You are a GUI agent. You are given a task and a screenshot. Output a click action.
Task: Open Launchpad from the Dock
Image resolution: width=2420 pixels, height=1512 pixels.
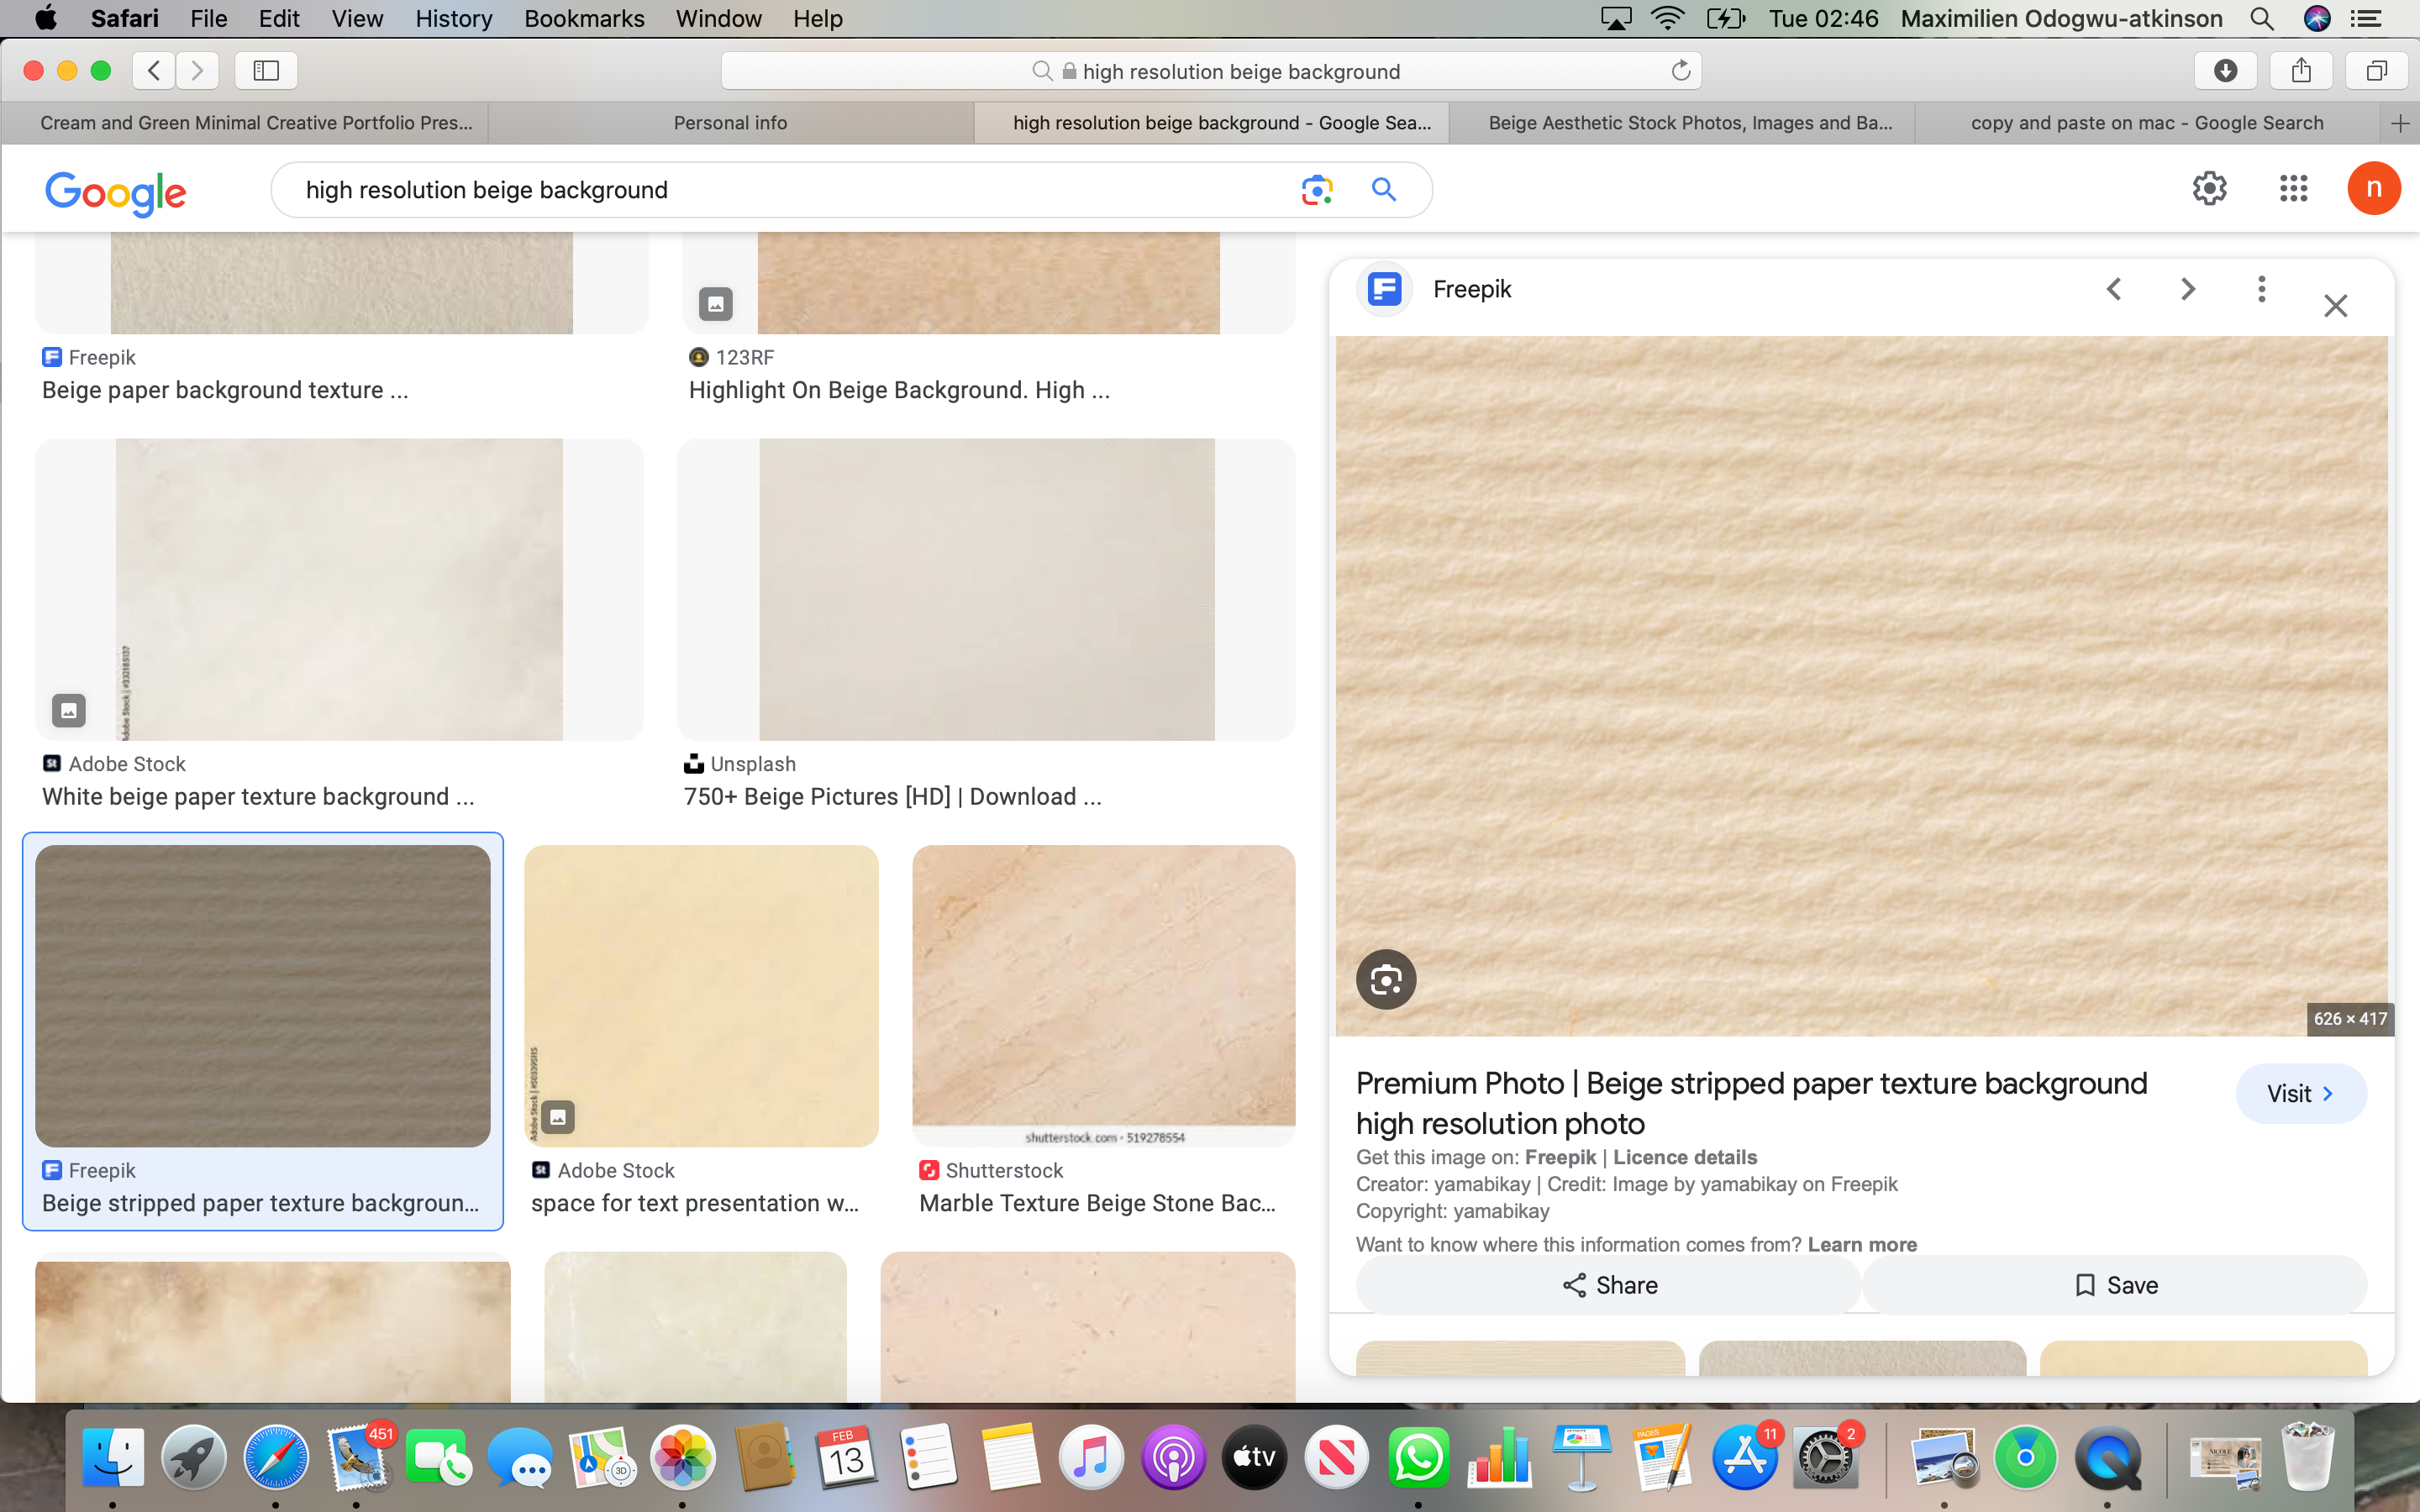194,1457
